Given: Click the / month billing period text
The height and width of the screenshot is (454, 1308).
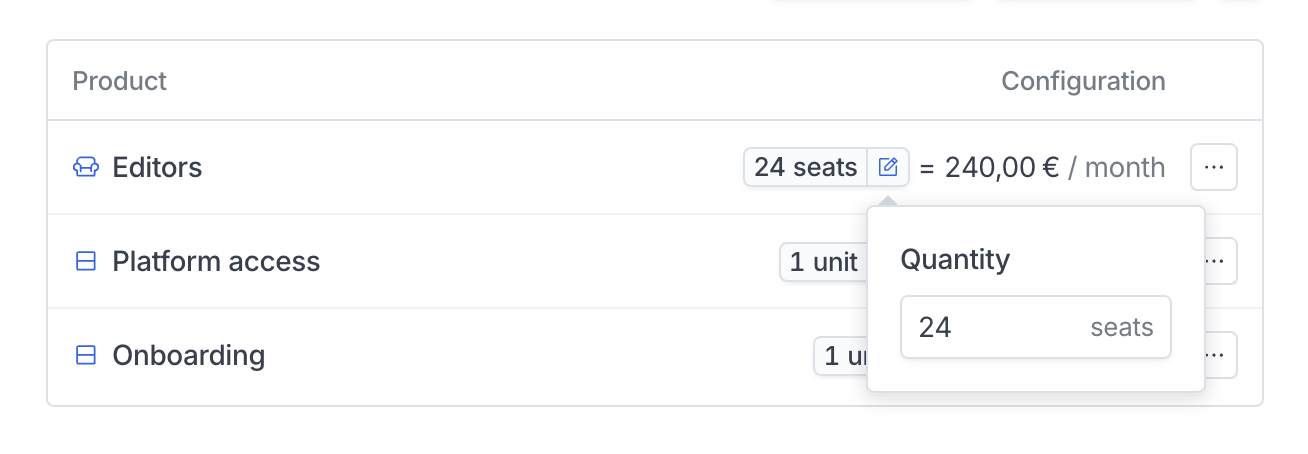Looking at the screenshot, I should click(1116, 167).
